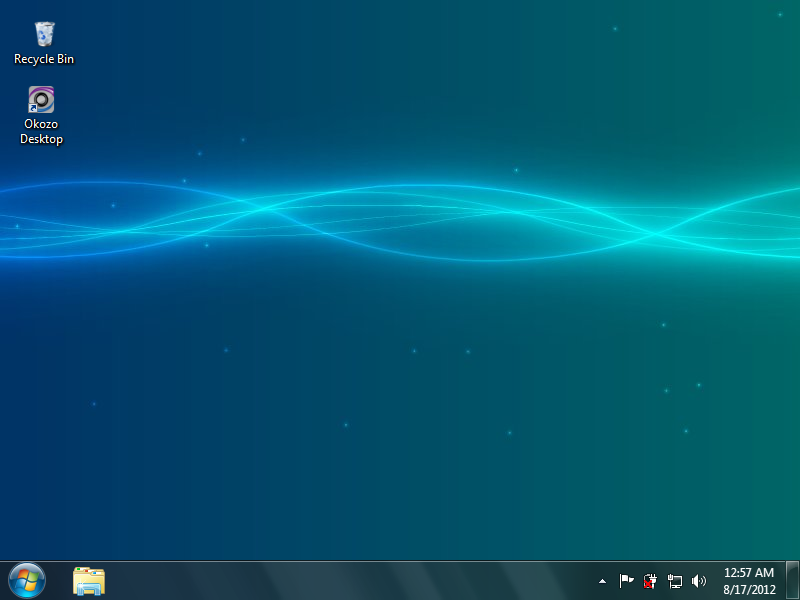Image resolution: width=800 pixels, height=600 pixels.
Task: Open the network status tray icon
Action: point(674,581)
